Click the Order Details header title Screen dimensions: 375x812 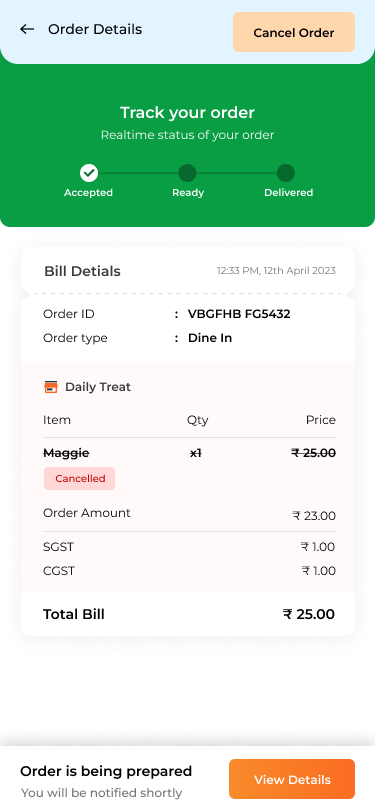95,30
